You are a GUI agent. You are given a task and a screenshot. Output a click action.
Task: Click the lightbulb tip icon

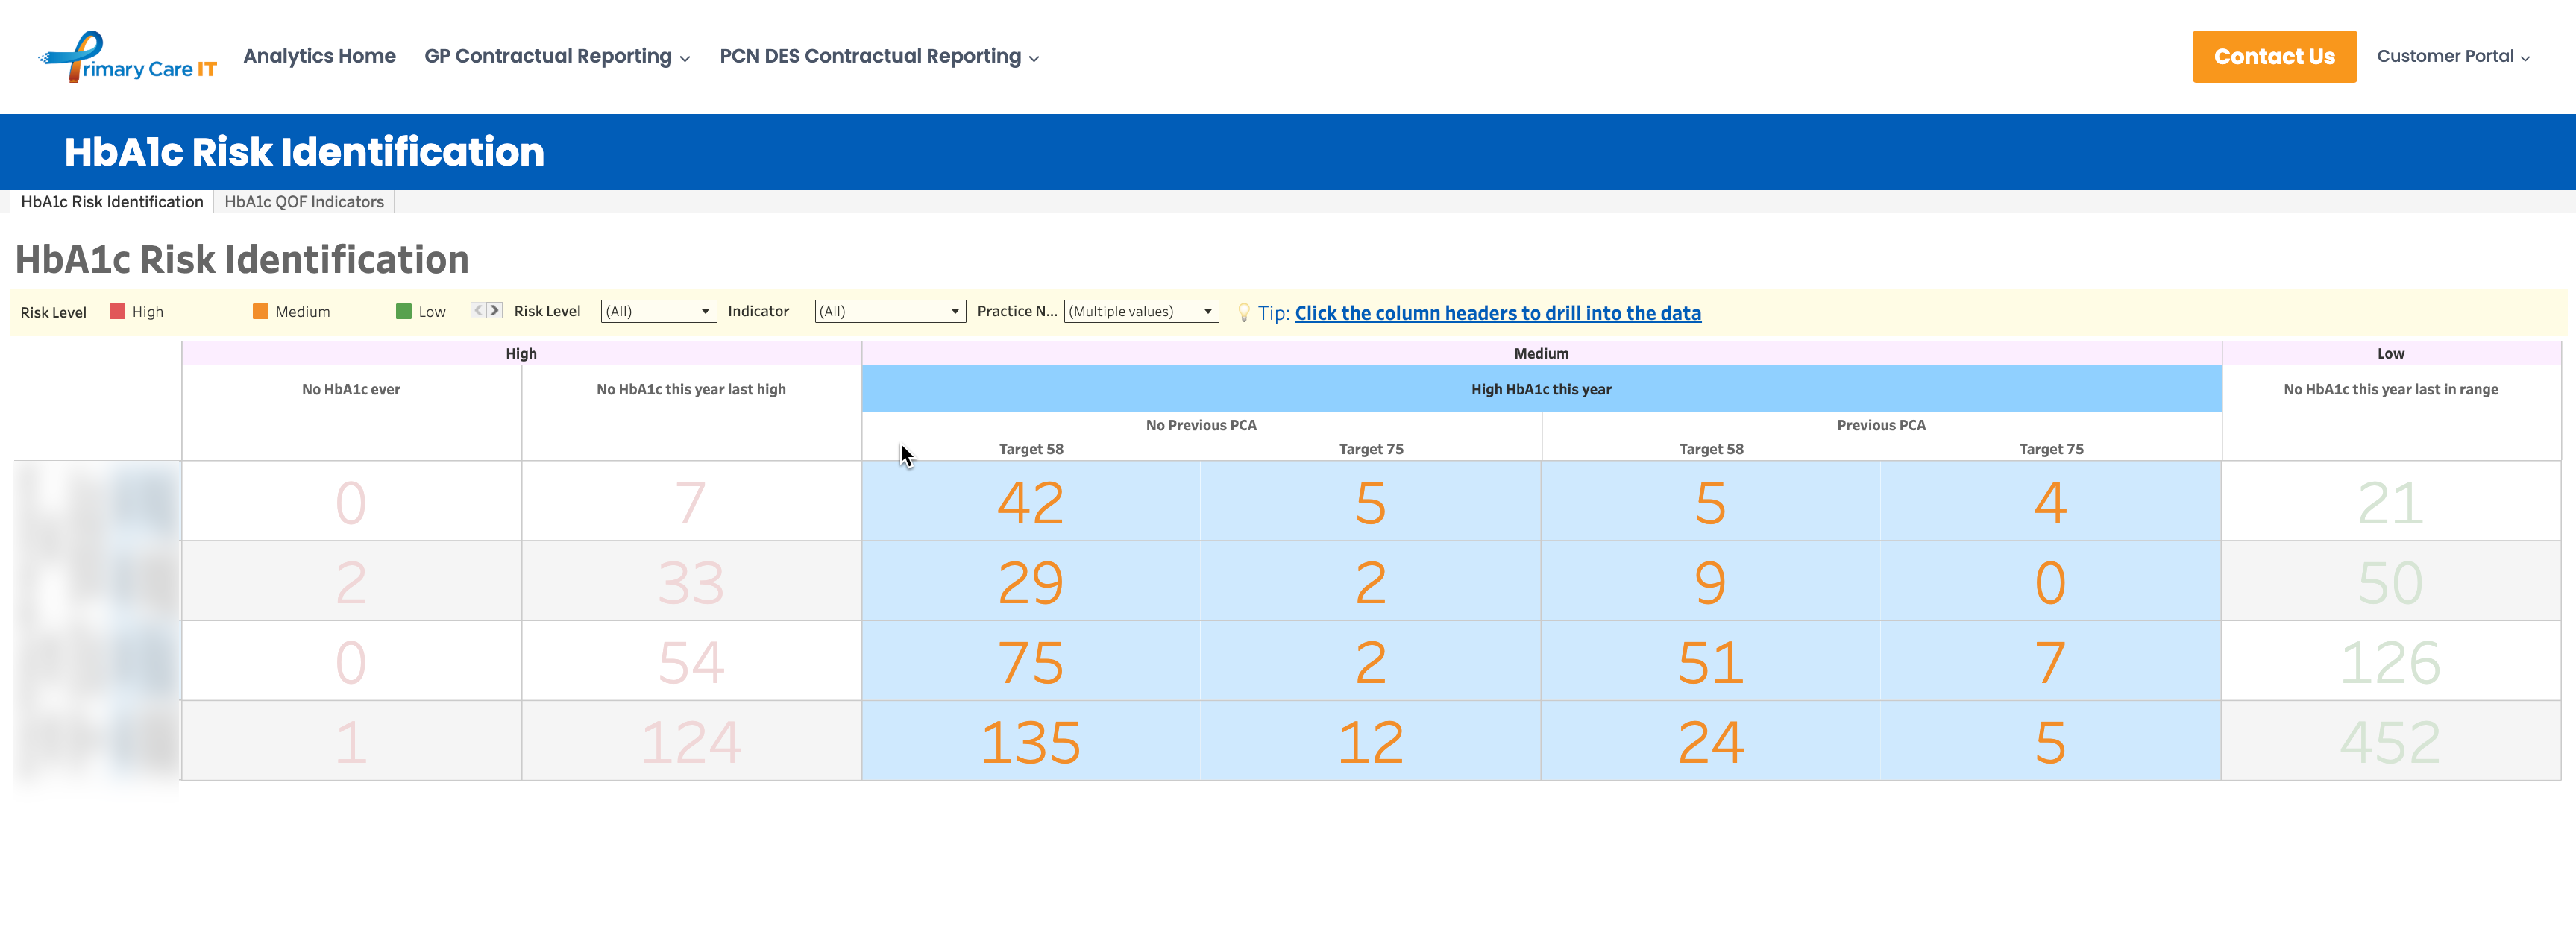[x=1243, y=313]
